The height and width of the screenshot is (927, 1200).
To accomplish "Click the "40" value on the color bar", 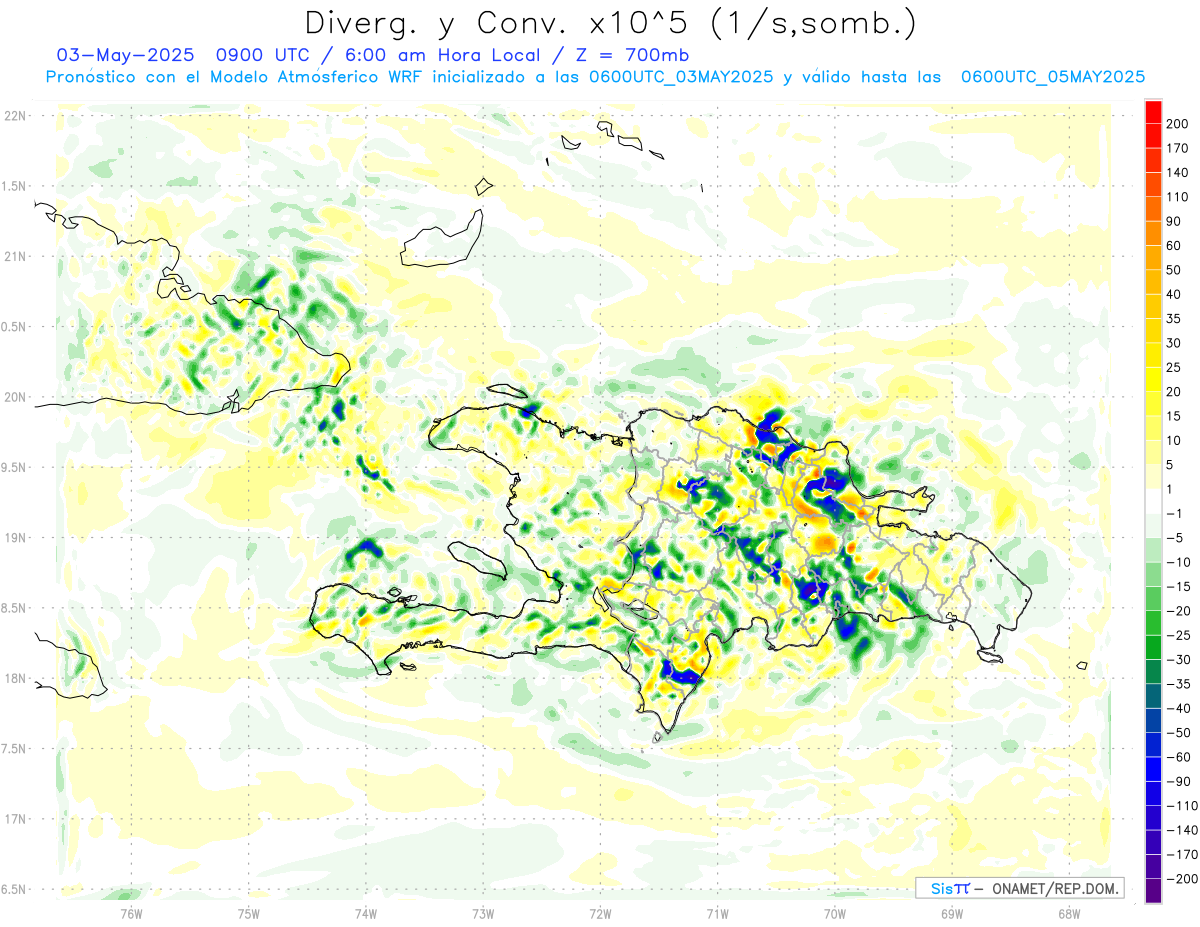I will point(1173,295).
